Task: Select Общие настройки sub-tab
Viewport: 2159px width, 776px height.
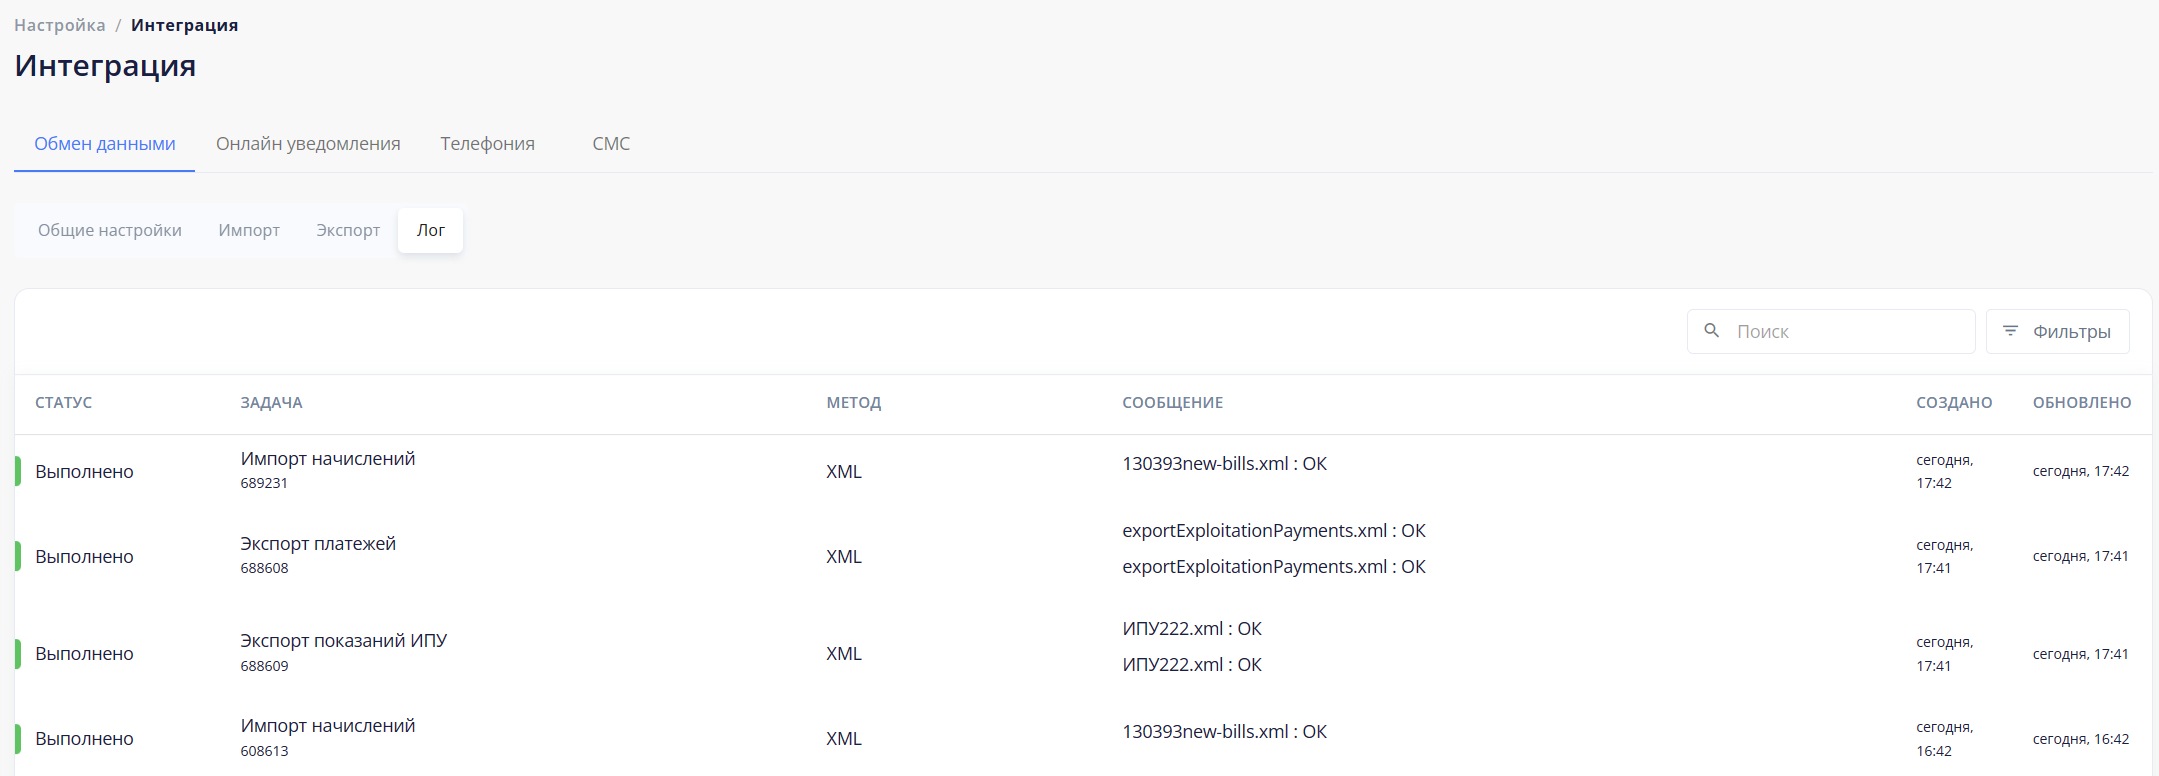Action: tap(110, 230)
